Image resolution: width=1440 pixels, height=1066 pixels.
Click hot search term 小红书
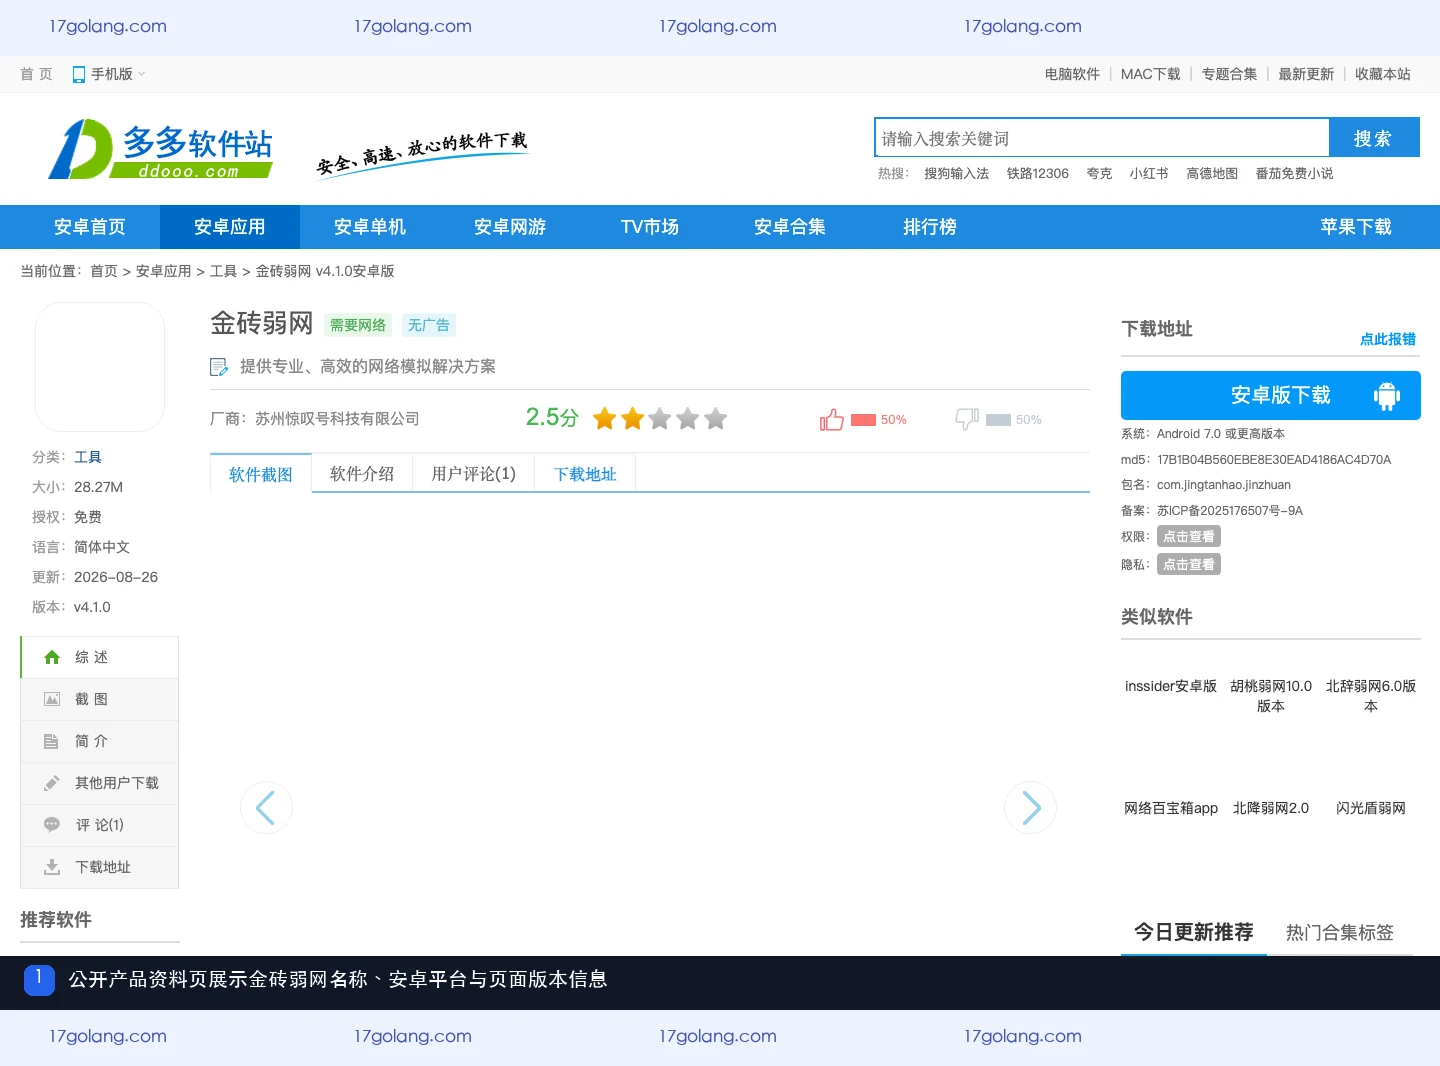pyautogui.click(x=1149, y=173)
